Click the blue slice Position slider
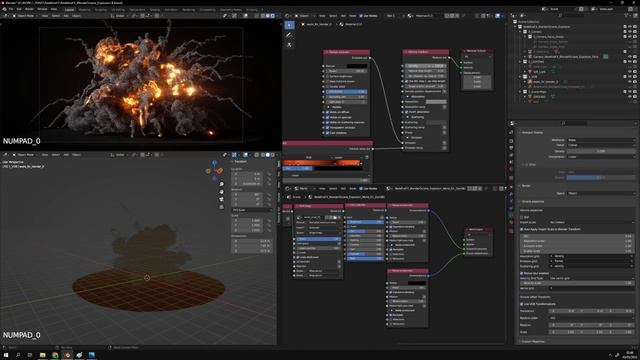The image size is (640, 360). (601, 178)
